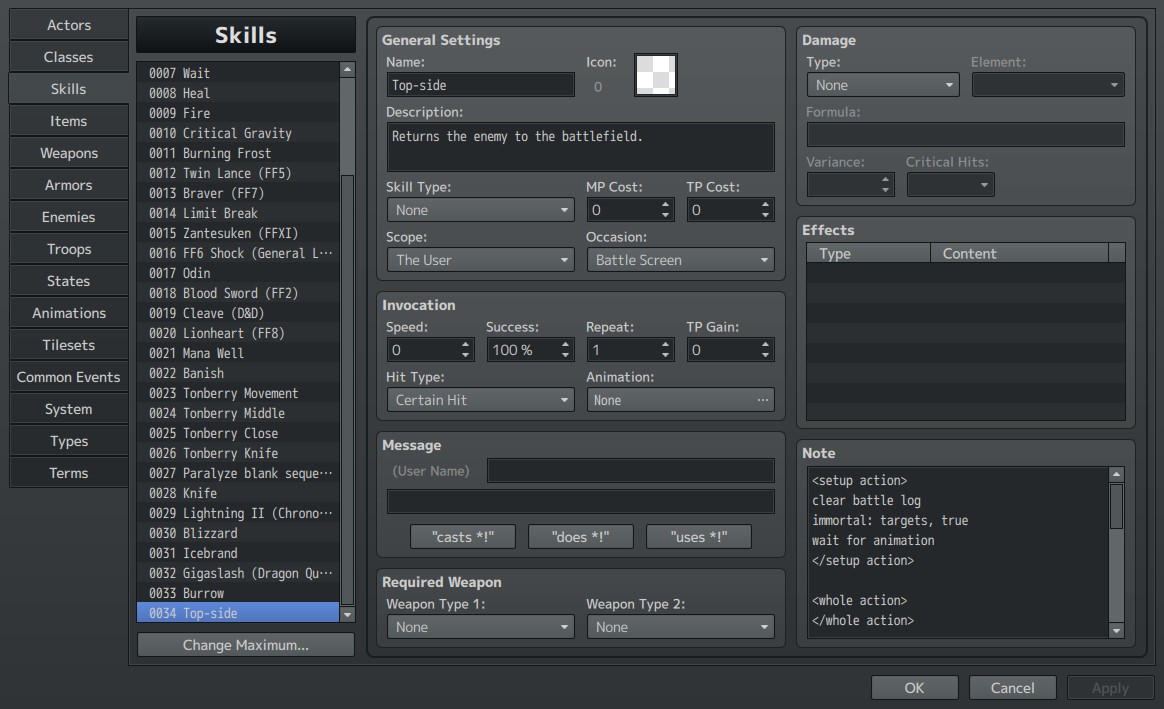Select skill 0009 Fire
Viewport: 1164px width, 709px height.
(x=238, y=113)
